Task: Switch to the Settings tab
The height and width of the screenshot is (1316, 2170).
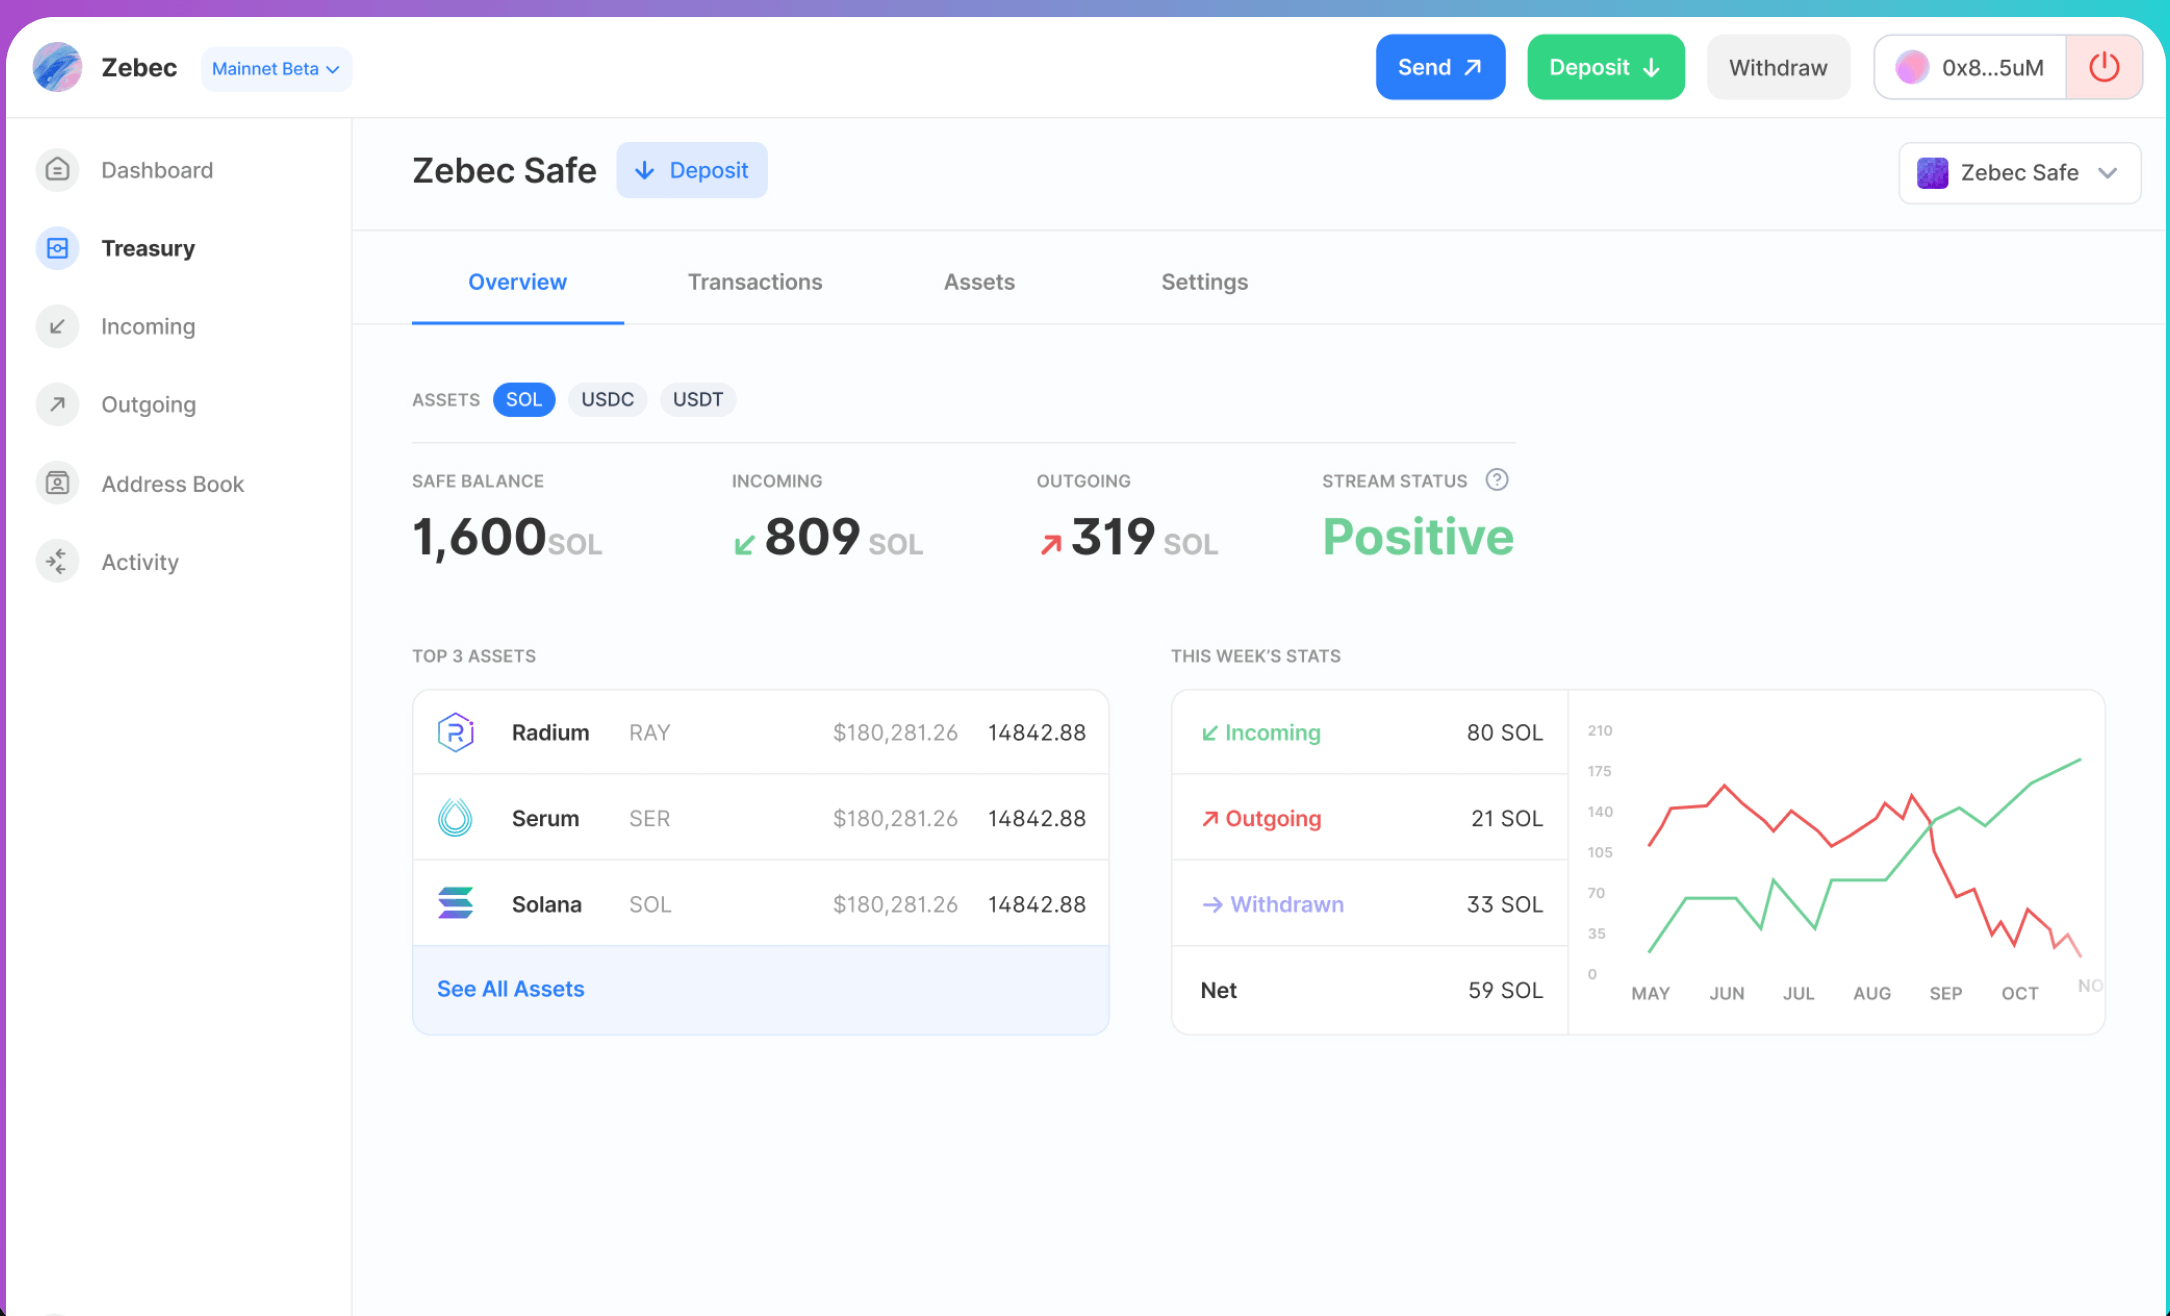Action: pos(1204,282)
